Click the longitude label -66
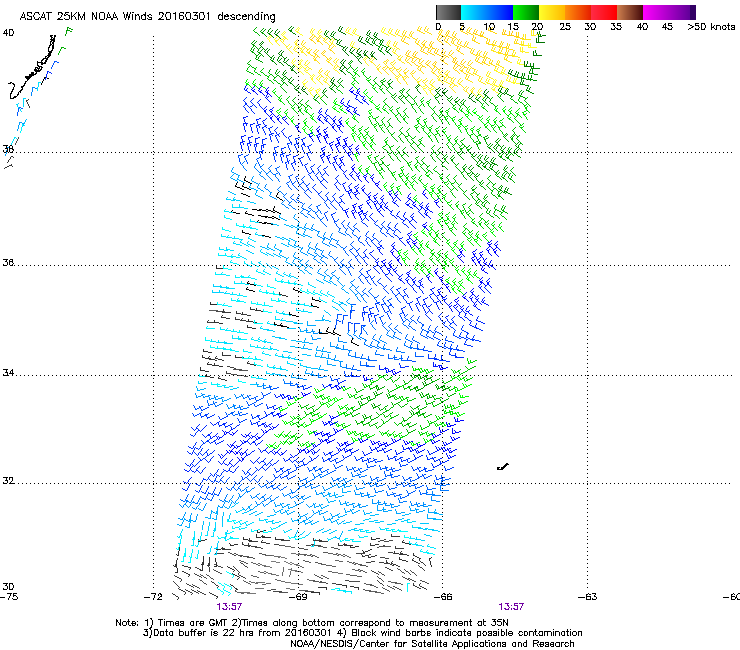This screenshot has width=740, height=650. pos(443,597)
